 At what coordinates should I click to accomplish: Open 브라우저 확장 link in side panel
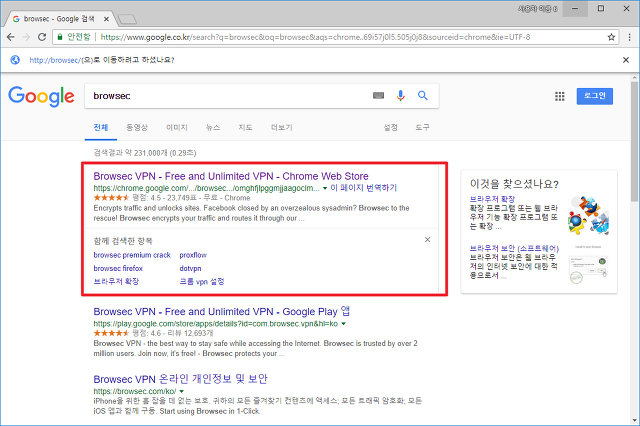(x=492, y=199)
